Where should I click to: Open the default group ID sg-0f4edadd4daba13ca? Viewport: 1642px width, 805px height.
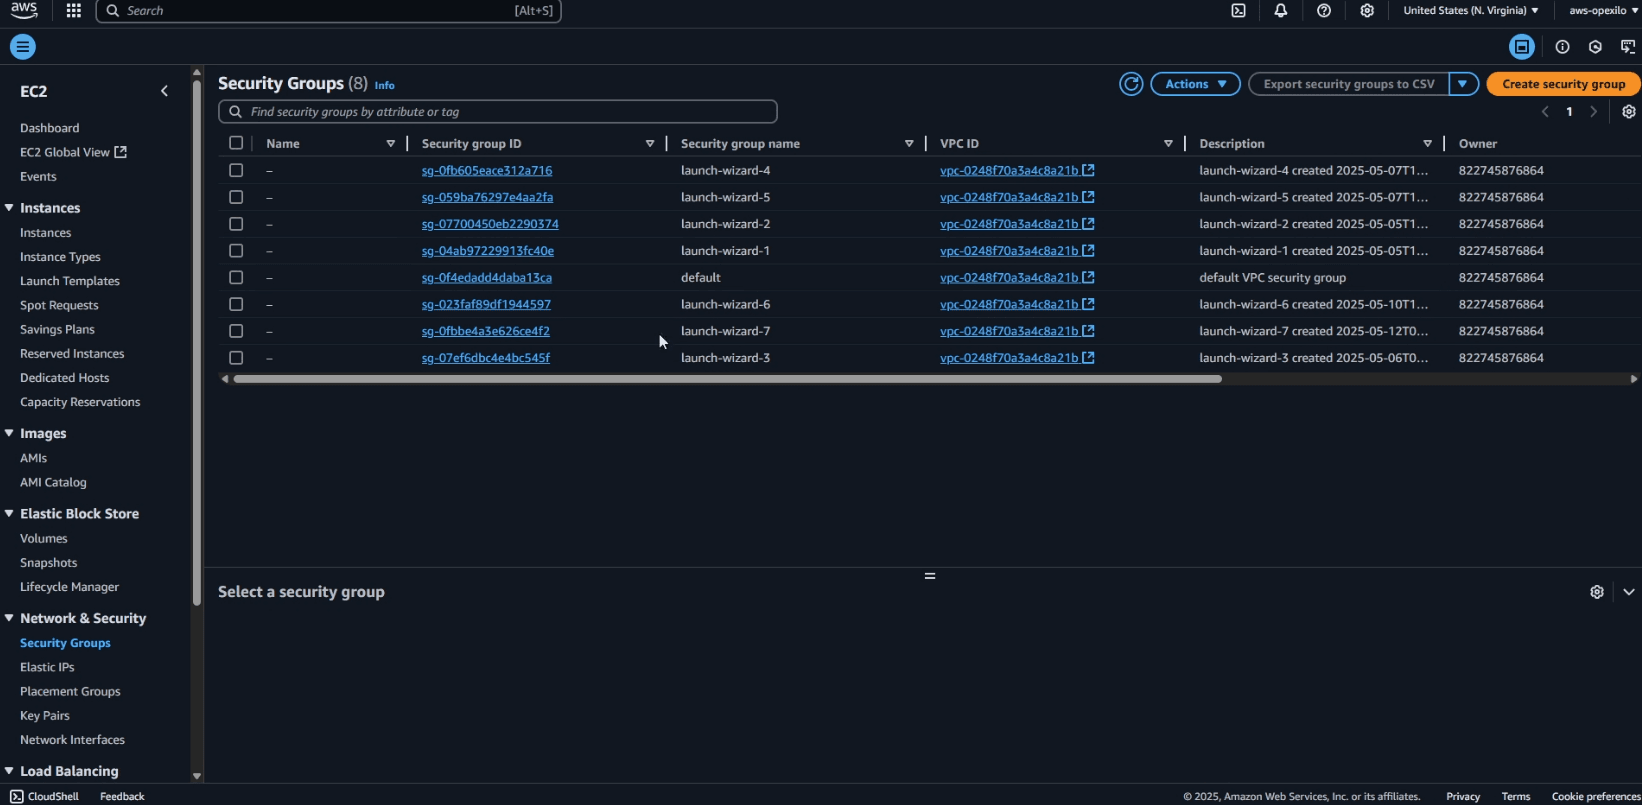487,277
